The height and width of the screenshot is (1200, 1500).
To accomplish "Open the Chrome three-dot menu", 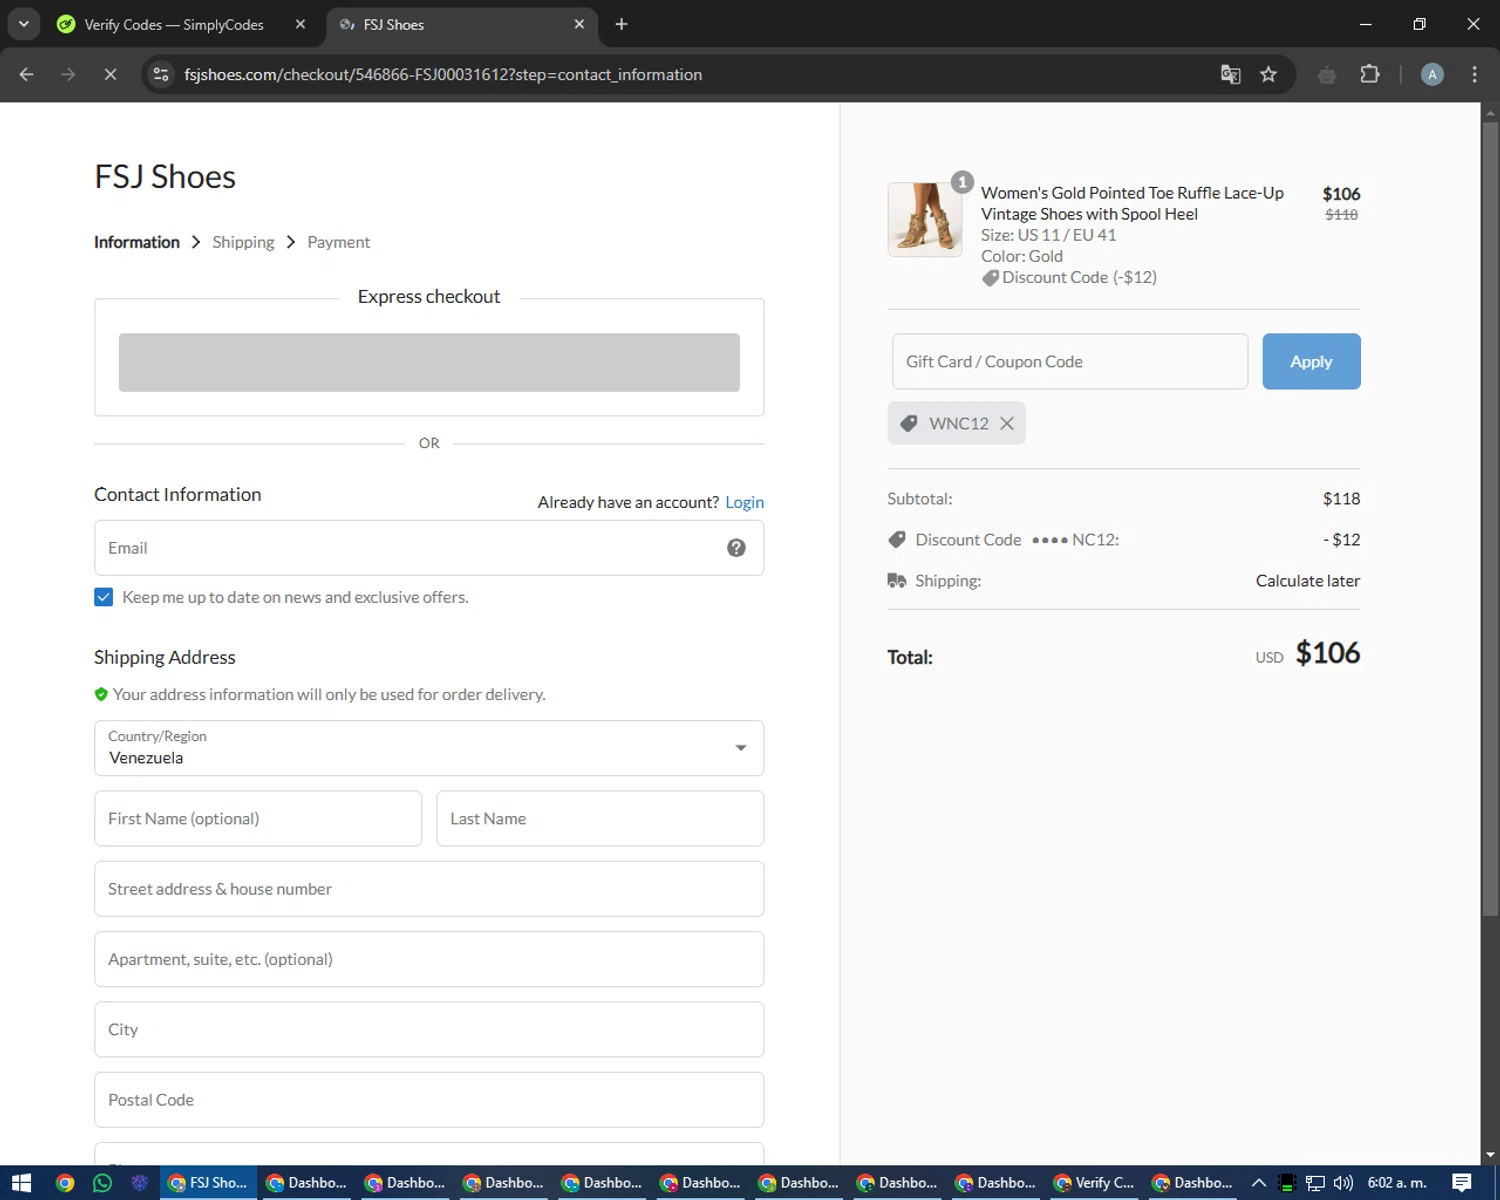I will 1474,75.
